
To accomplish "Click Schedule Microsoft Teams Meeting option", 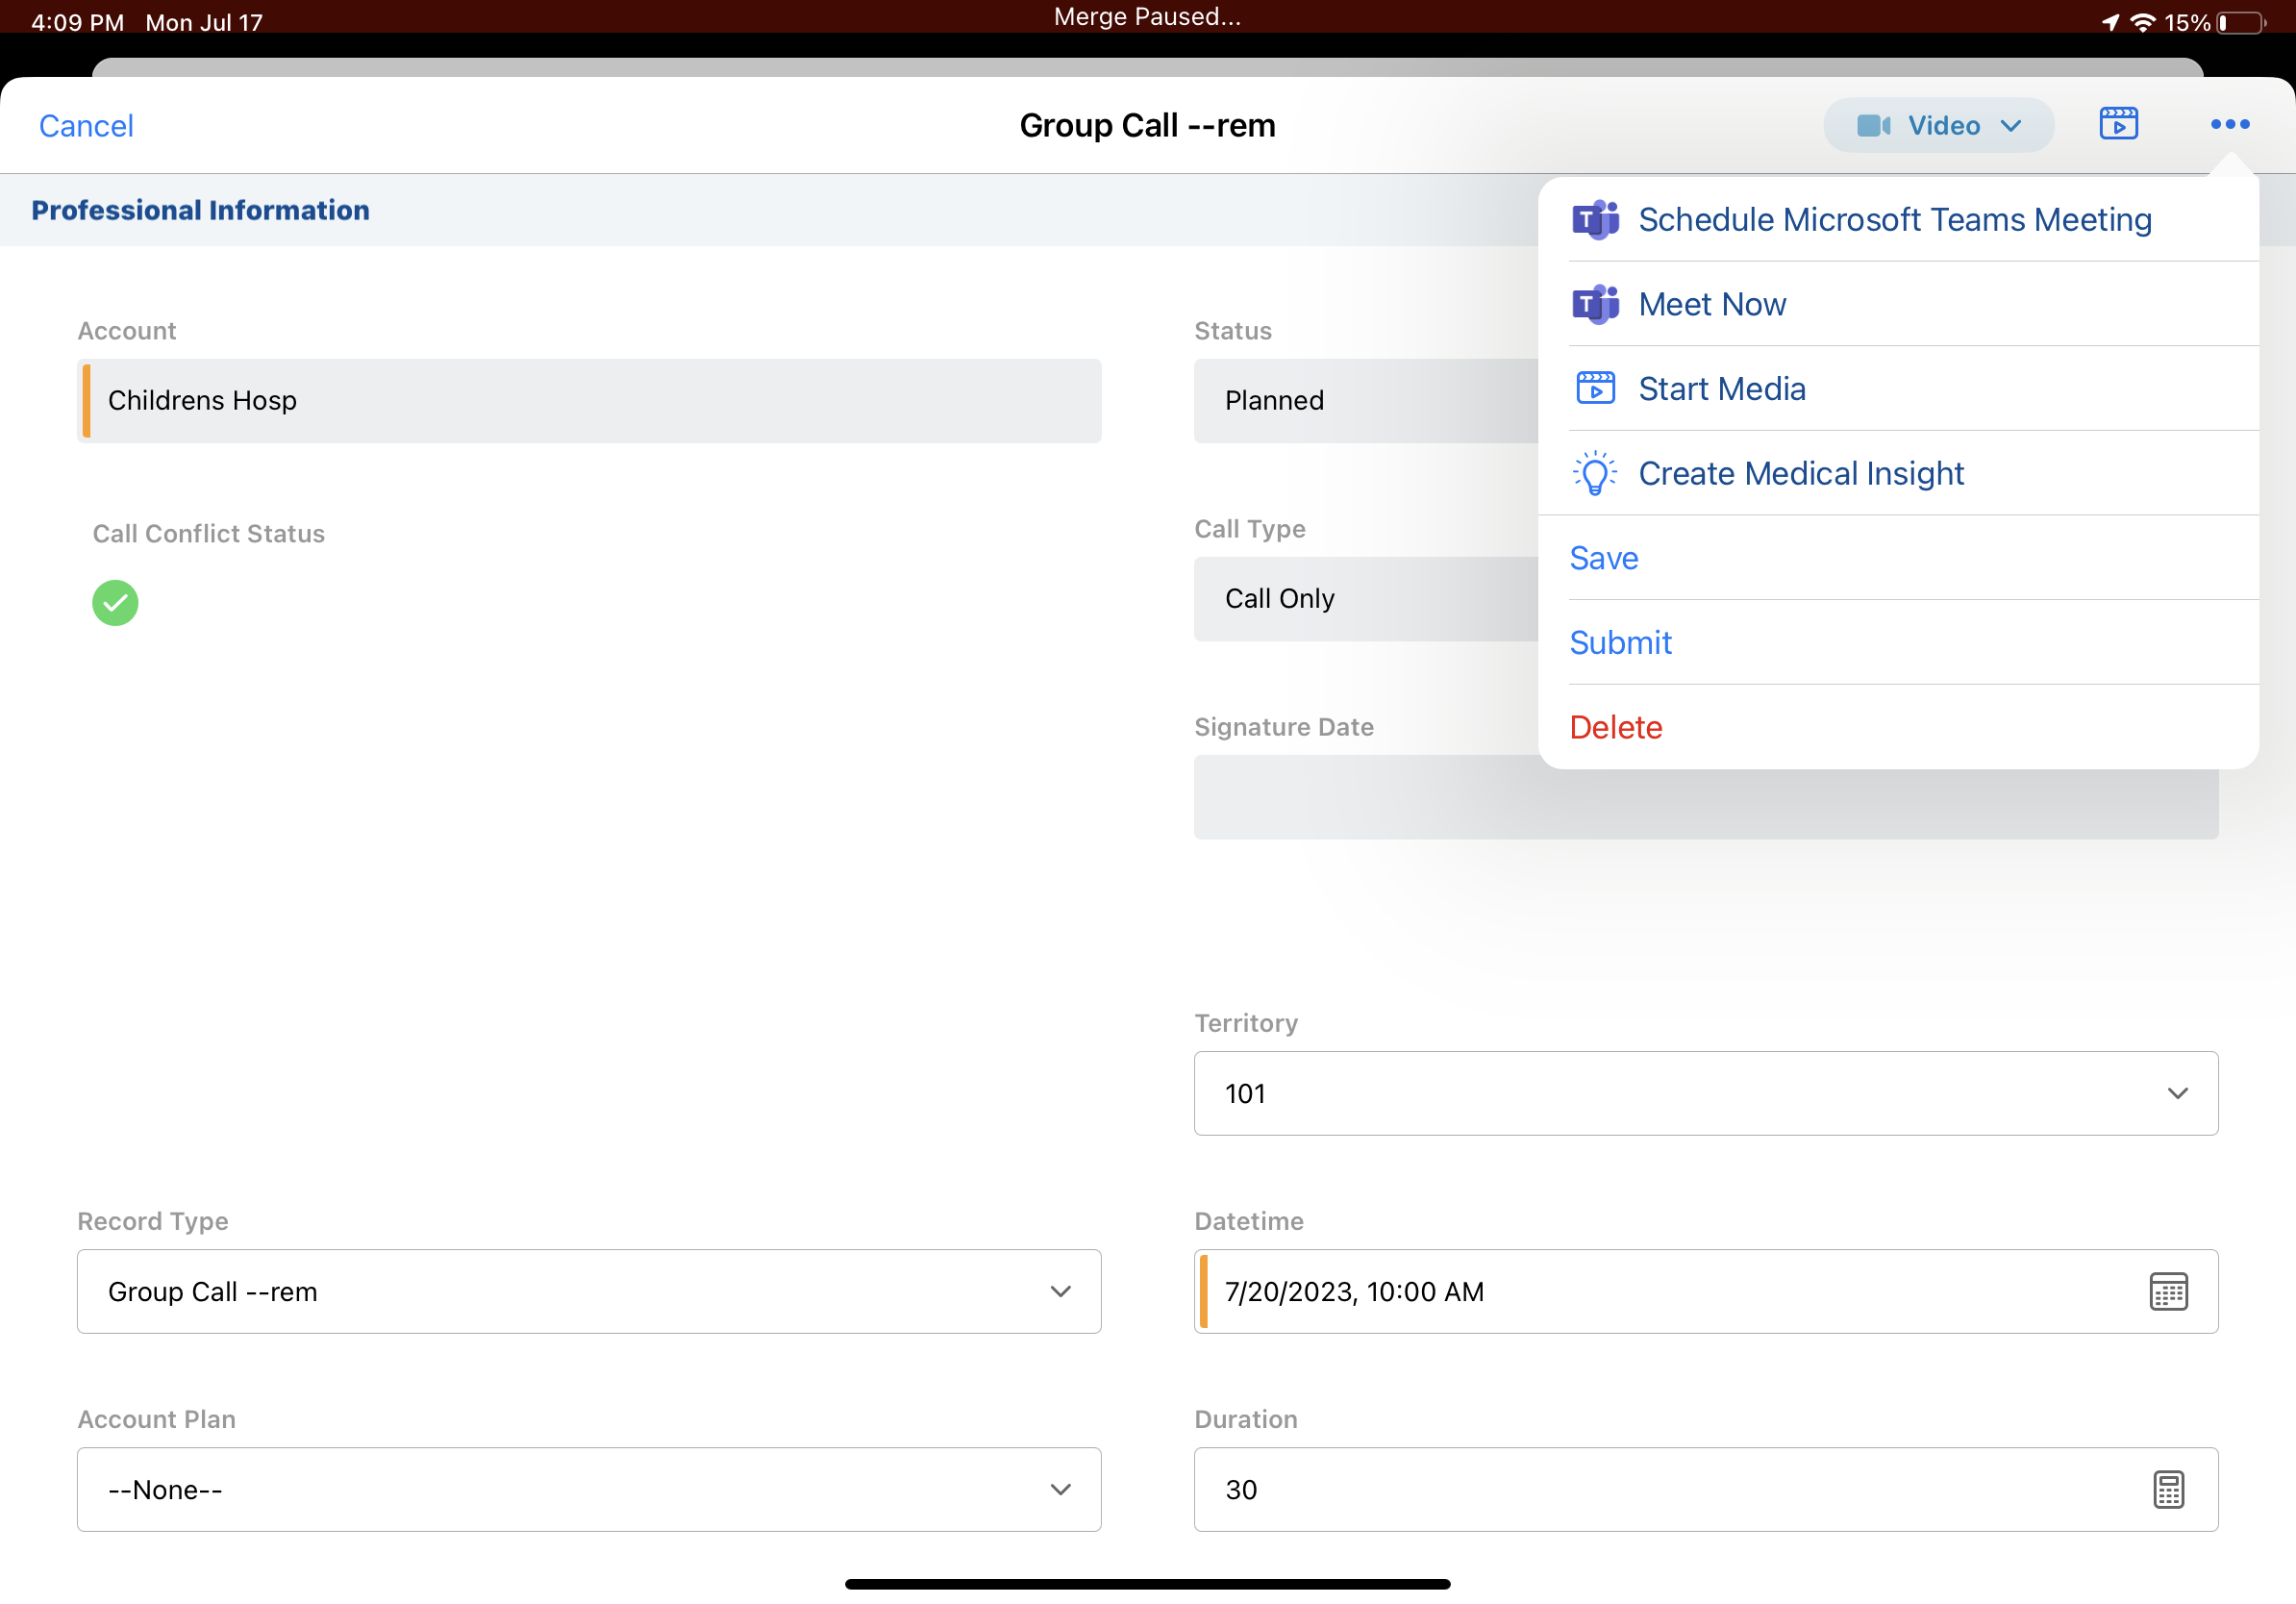I will pyautogui.click(x=1894, y=219).
